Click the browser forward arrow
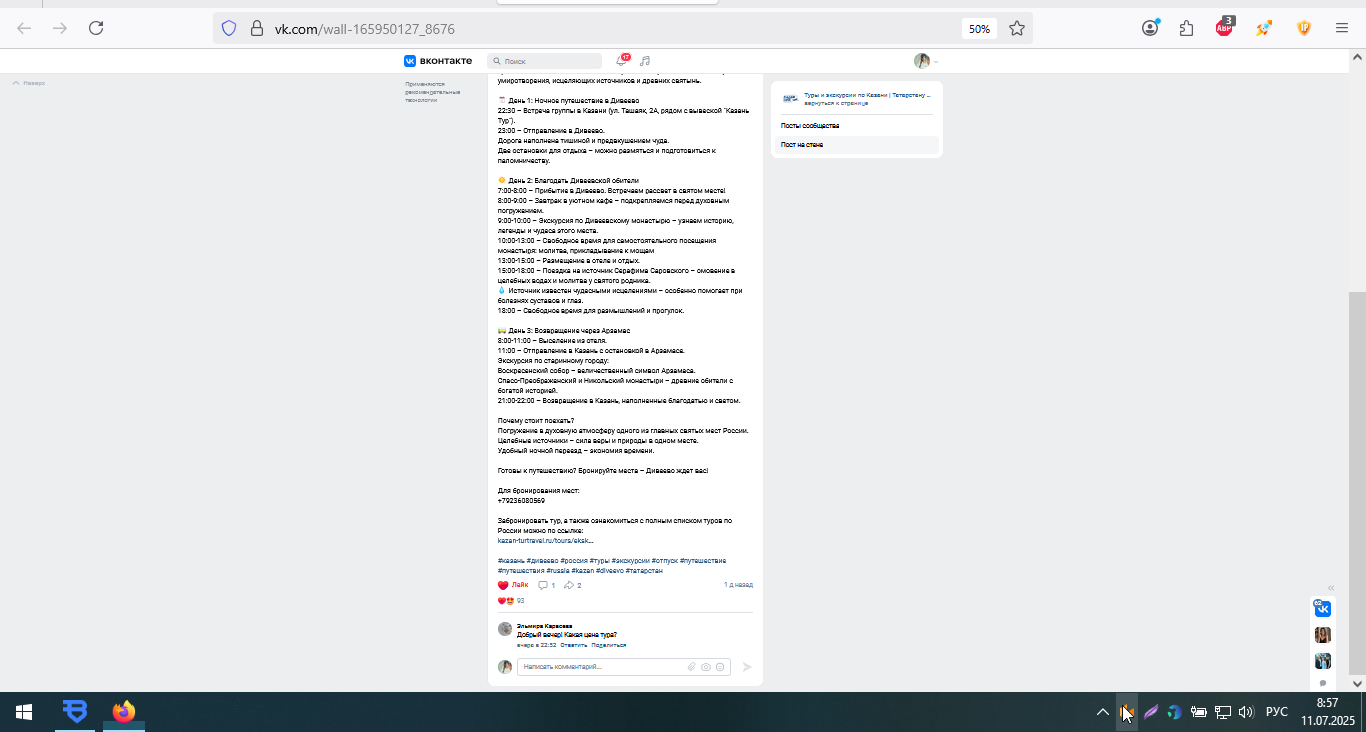This screenshot has height=732, width=1366. tap(60, 28)
